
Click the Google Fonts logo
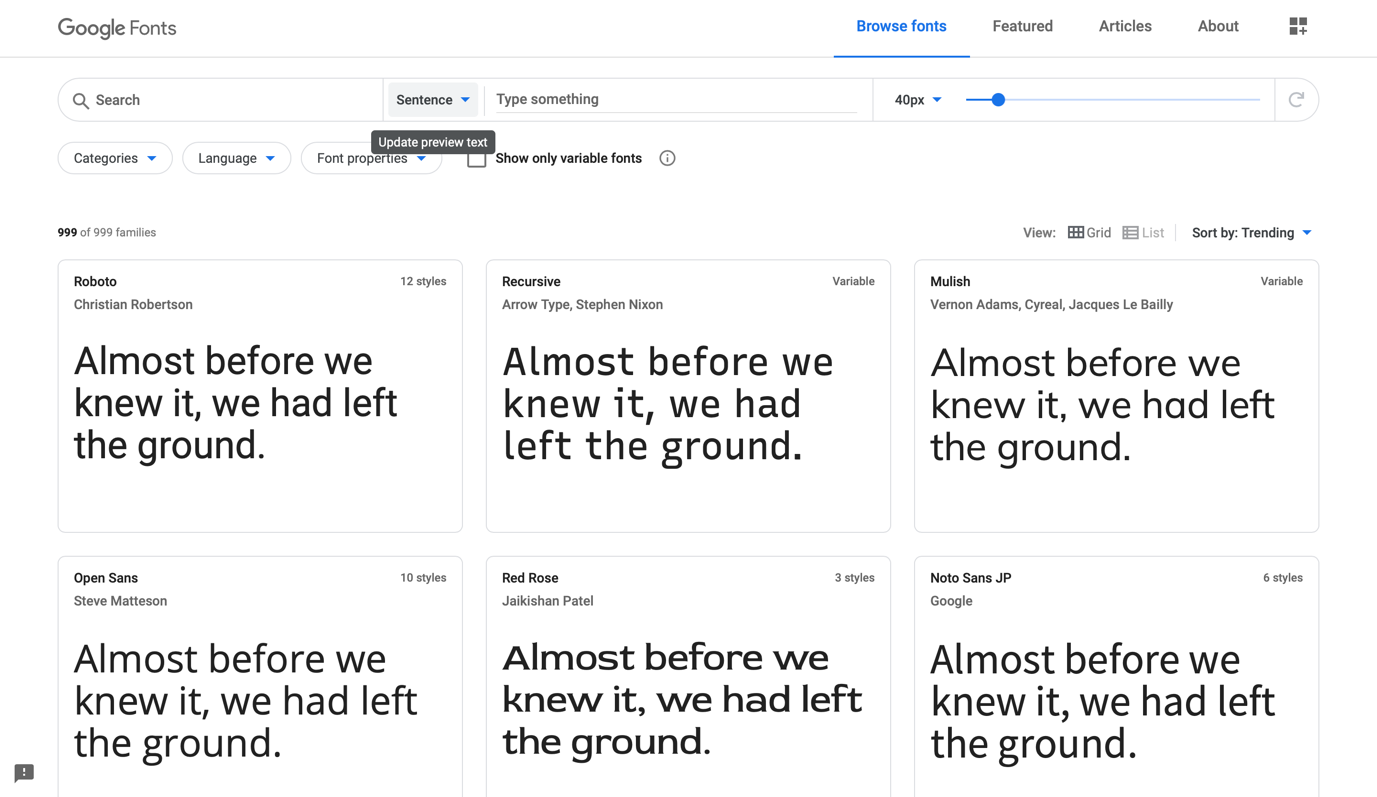pyautogui.click(x=117, y=28)
